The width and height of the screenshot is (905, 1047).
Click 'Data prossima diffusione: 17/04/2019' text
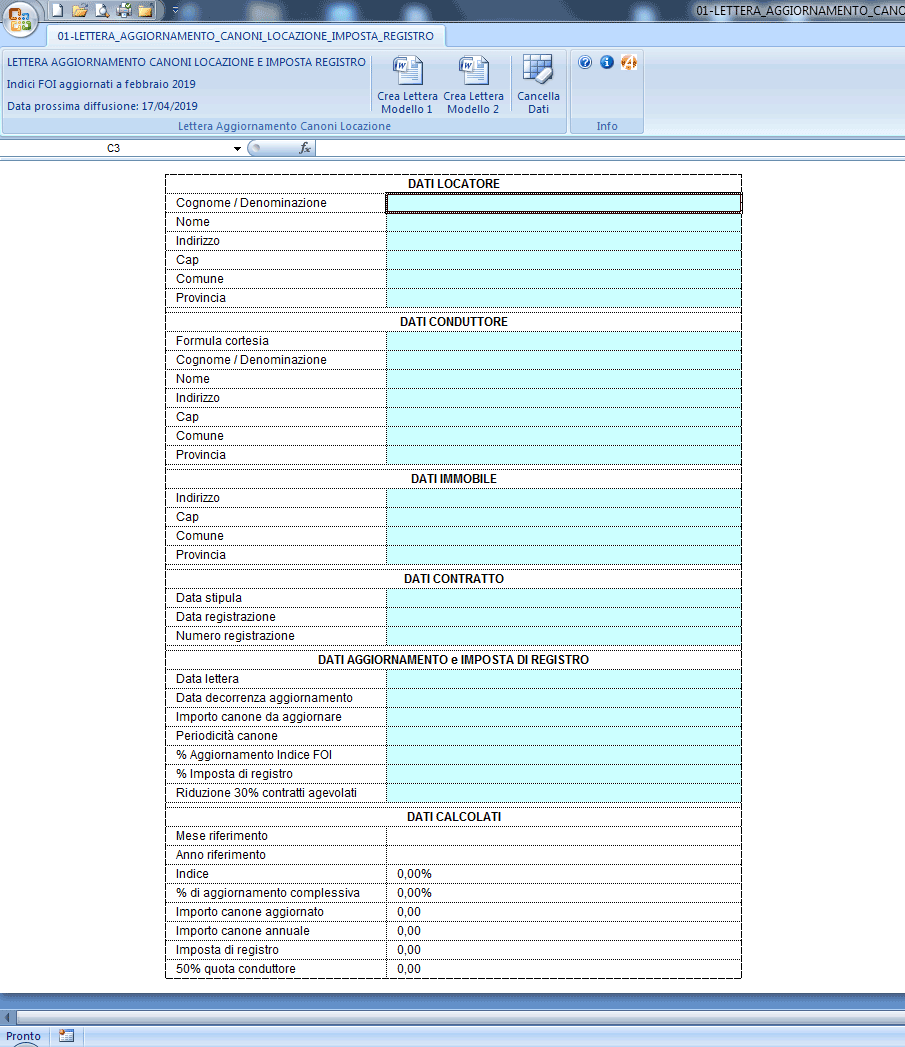102,106
